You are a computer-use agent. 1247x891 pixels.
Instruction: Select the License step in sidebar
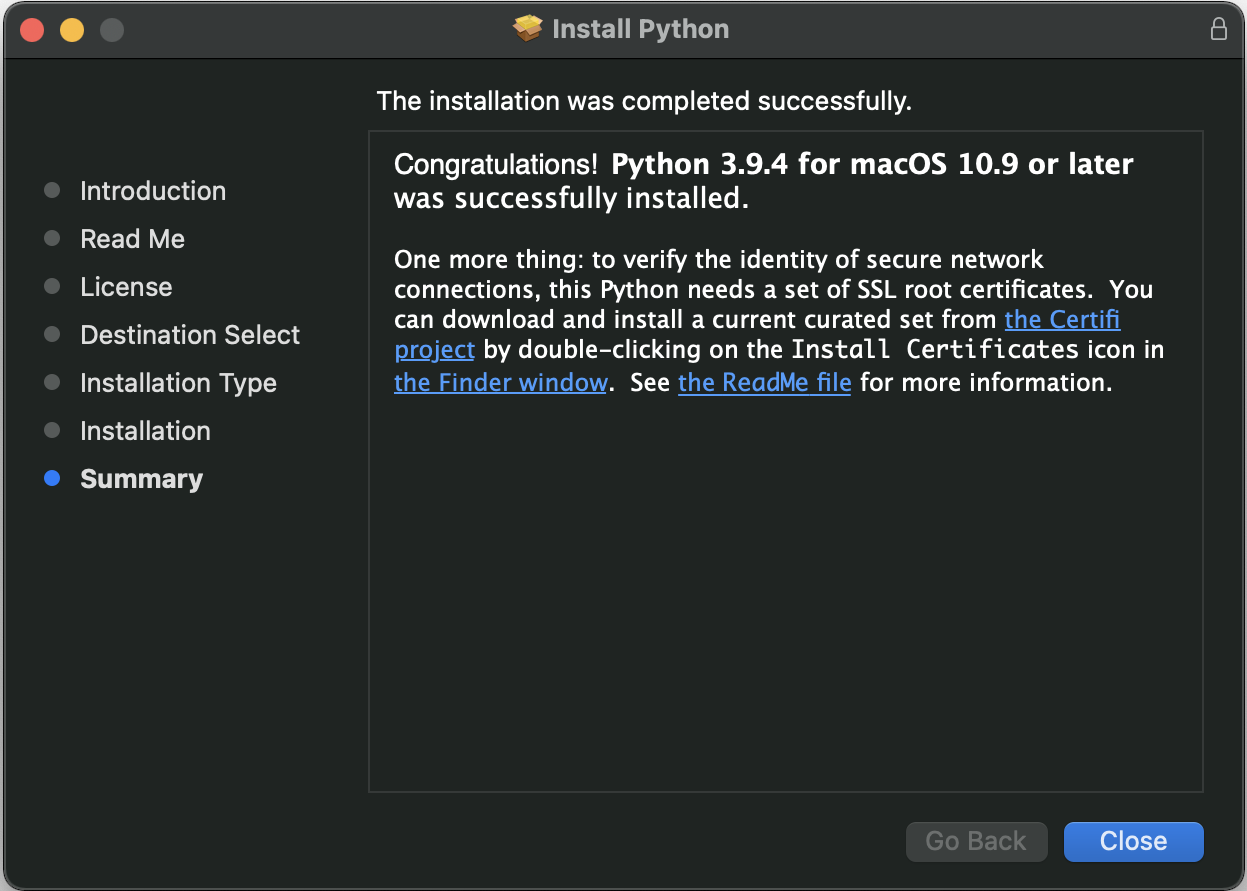[126, 287]
